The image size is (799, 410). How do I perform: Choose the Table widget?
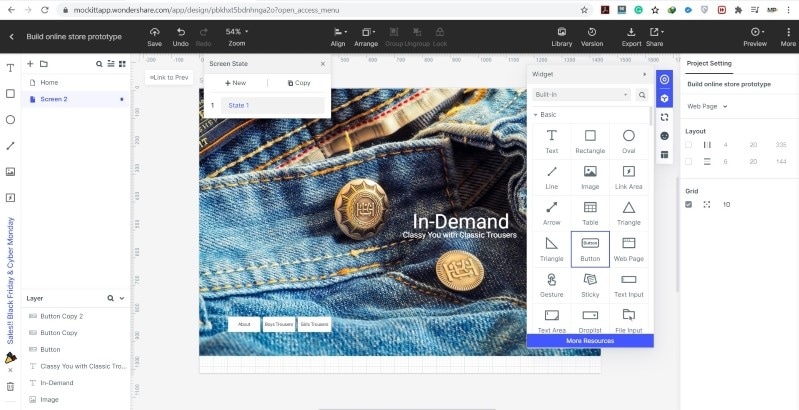coord(590,207)
